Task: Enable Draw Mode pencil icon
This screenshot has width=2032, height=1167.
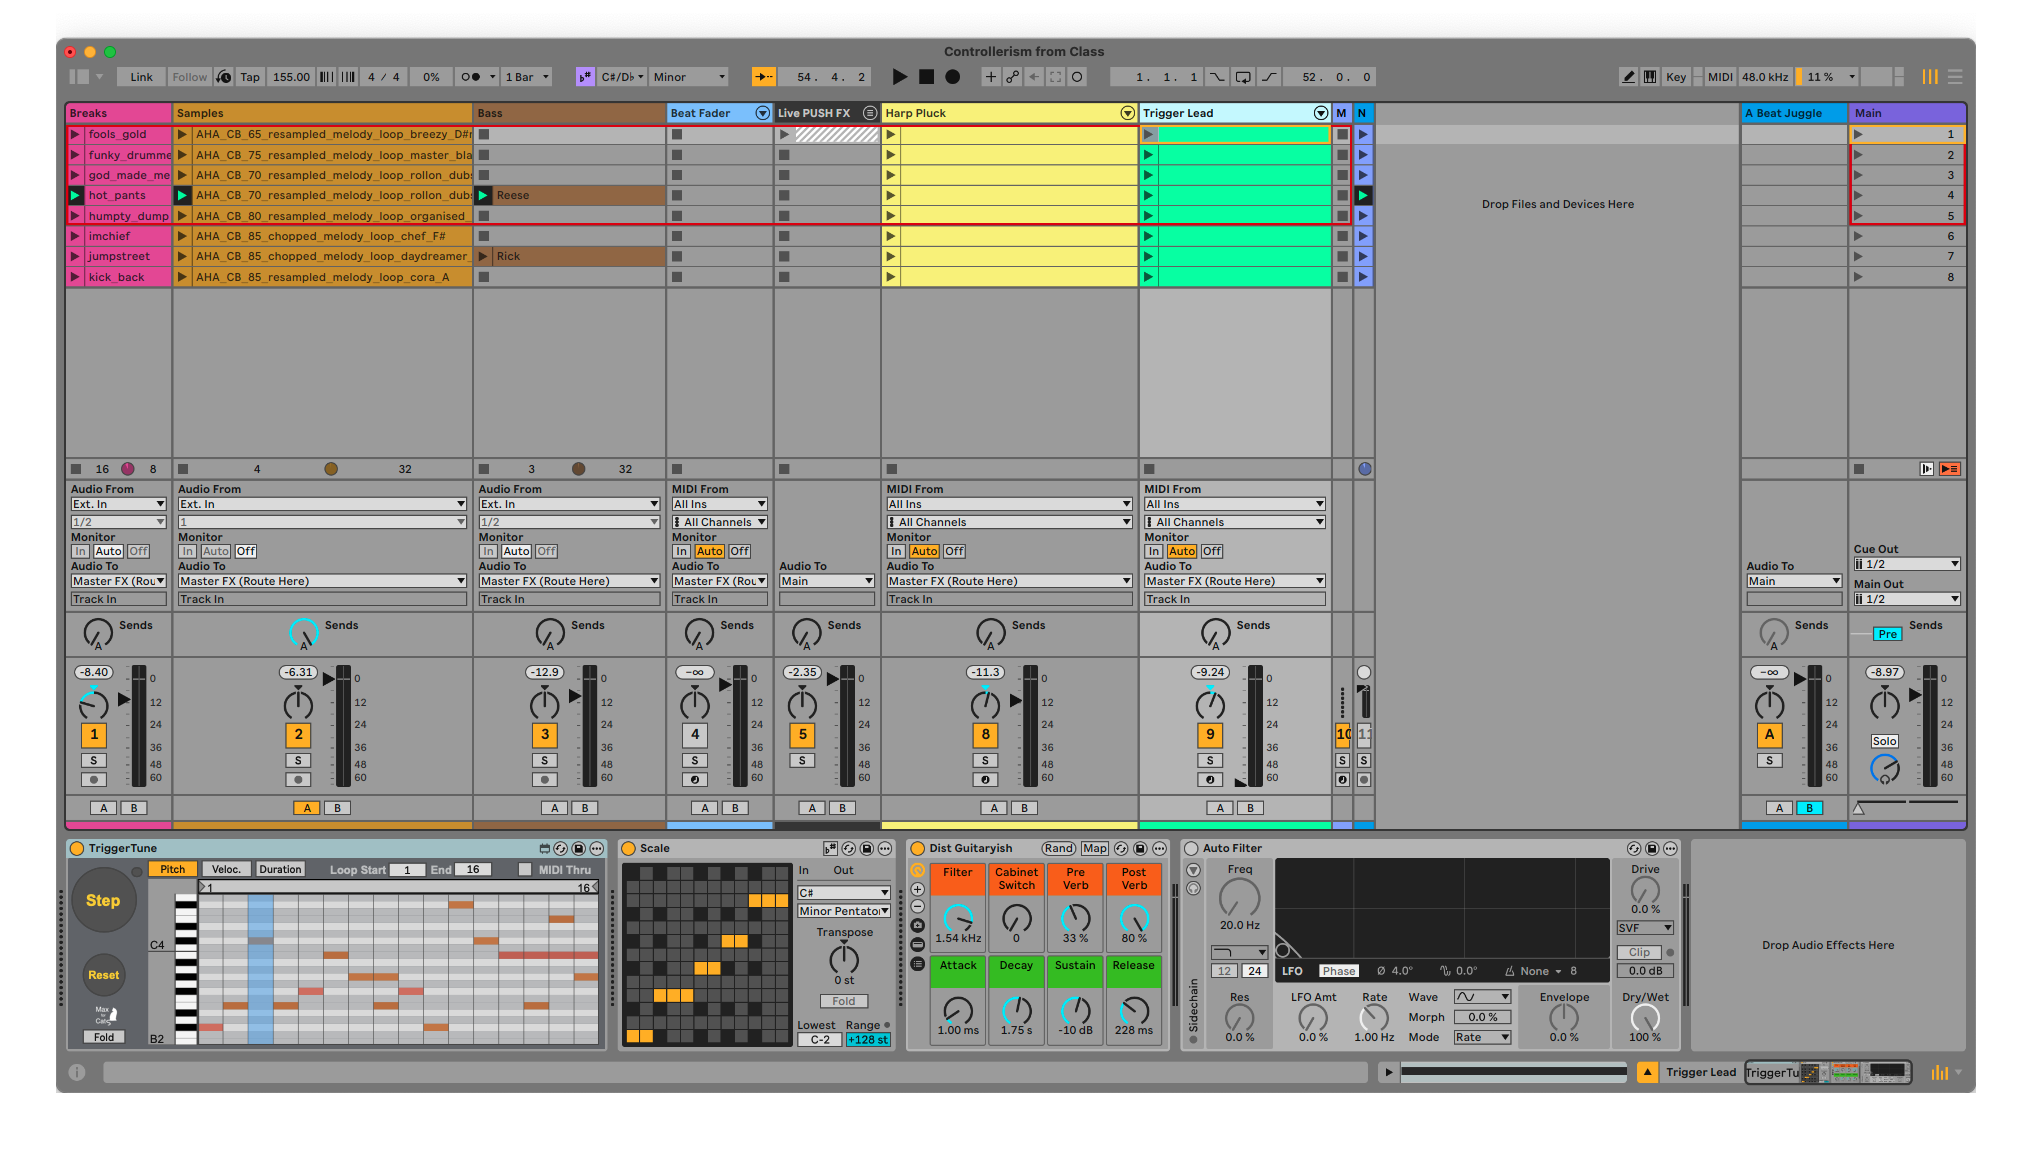Action: point(1628,77)
